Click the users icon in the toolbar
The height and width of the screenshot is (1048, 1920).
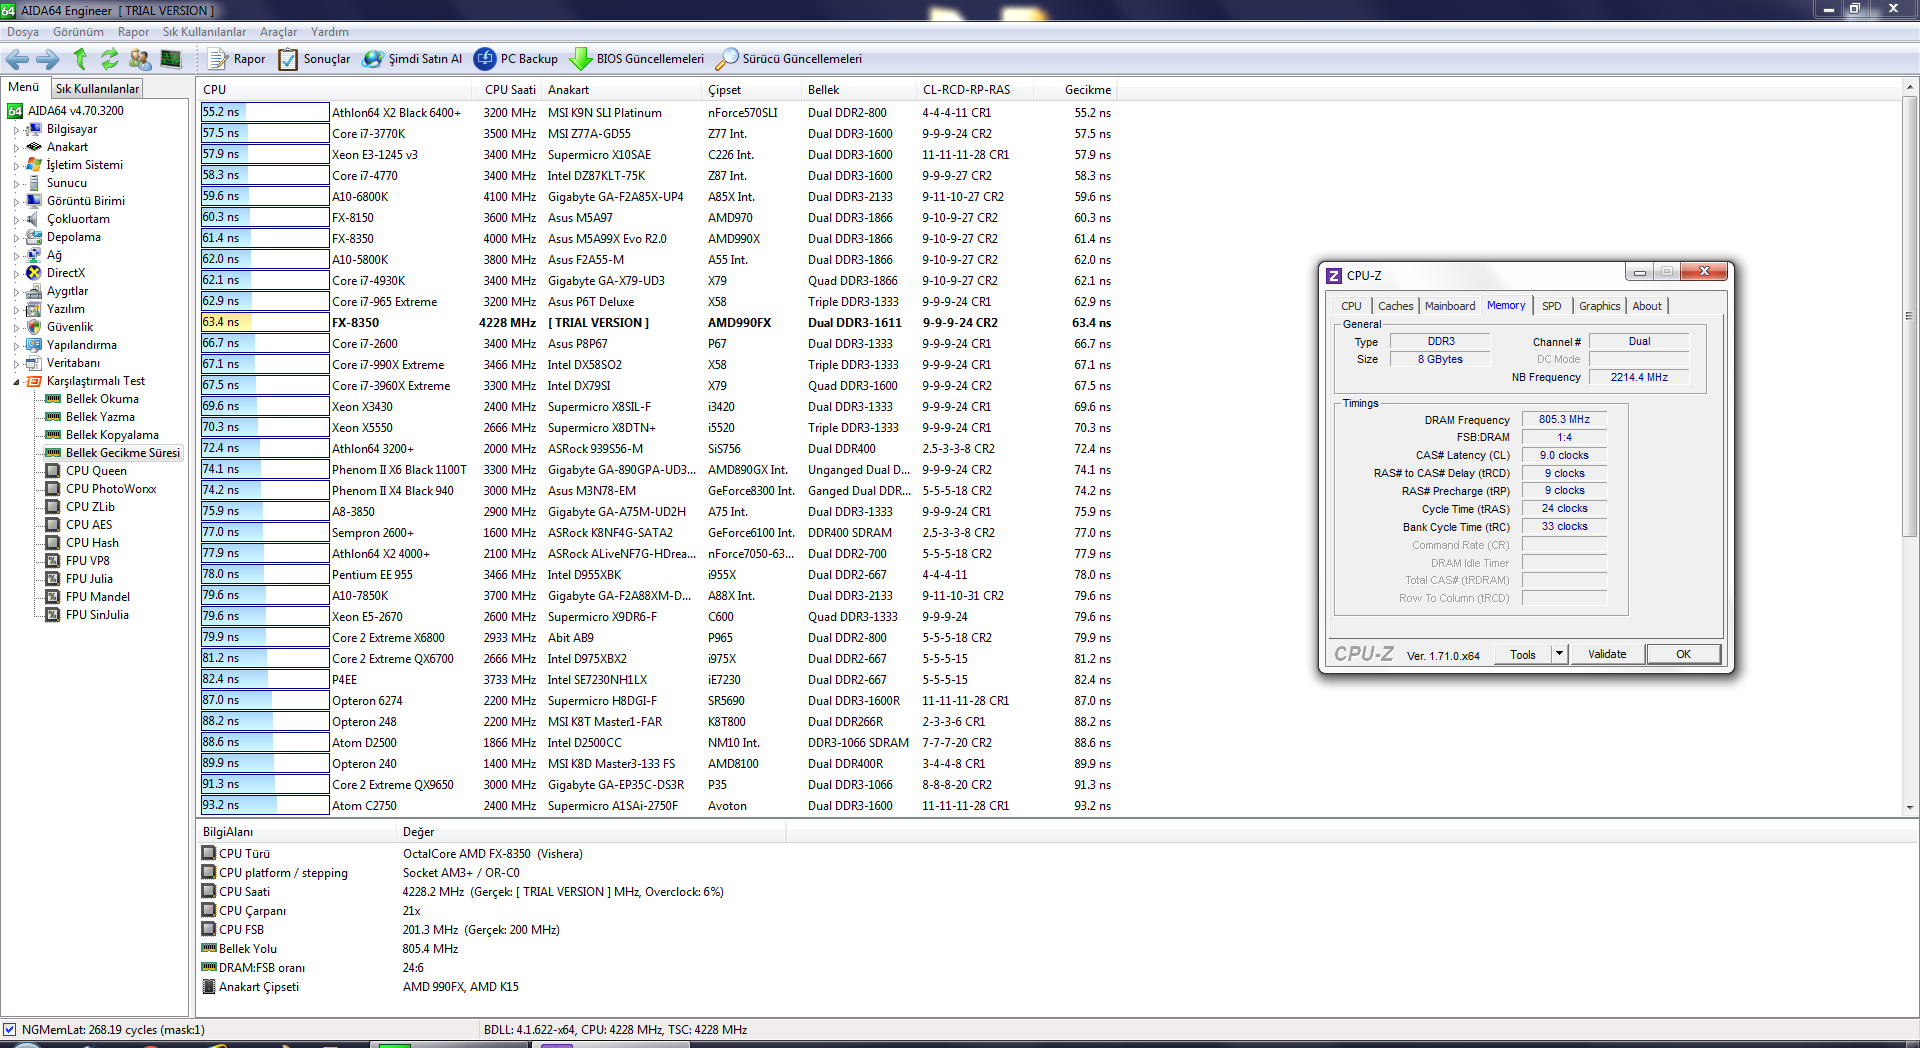140,59
